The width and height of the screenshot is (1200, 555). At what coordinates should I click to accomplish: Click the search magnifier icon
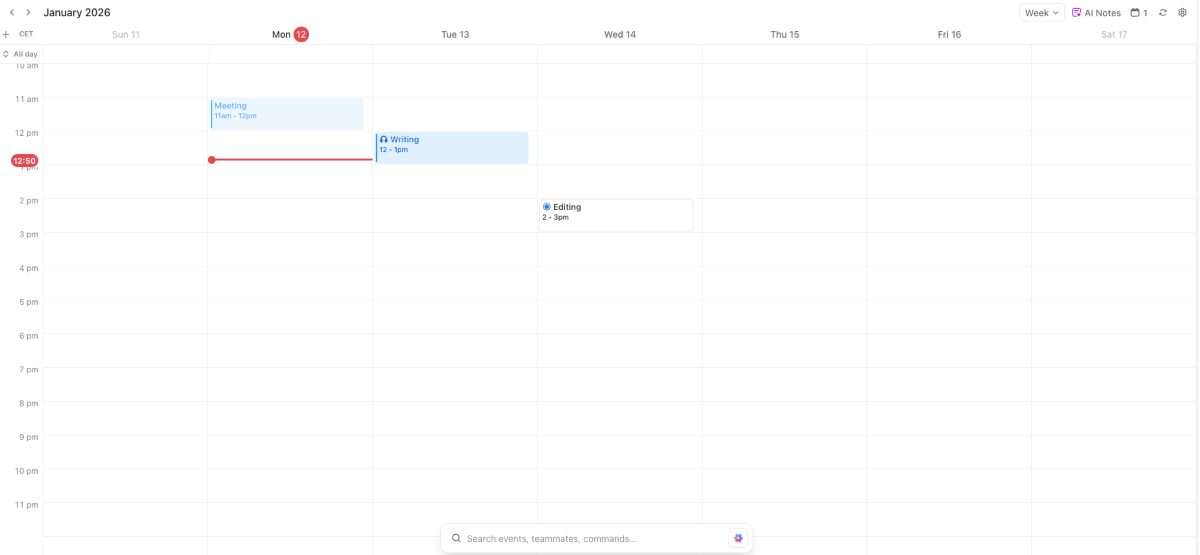(x=456, y=538)
